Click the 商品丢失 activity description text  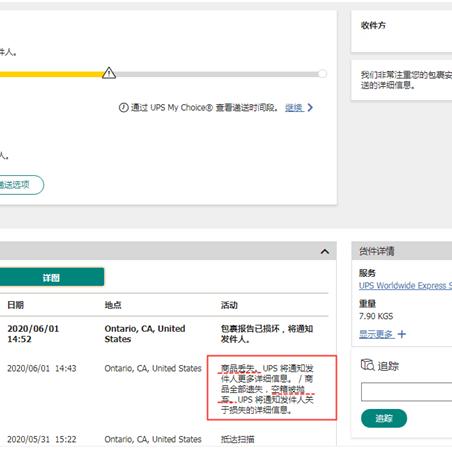[267, 389]
